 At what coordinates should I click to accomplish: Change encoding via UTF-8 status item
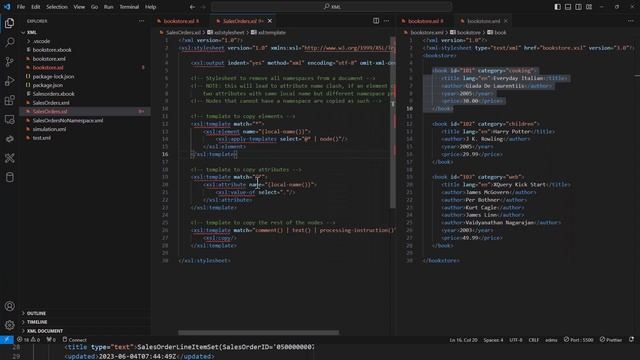(516, 340)
